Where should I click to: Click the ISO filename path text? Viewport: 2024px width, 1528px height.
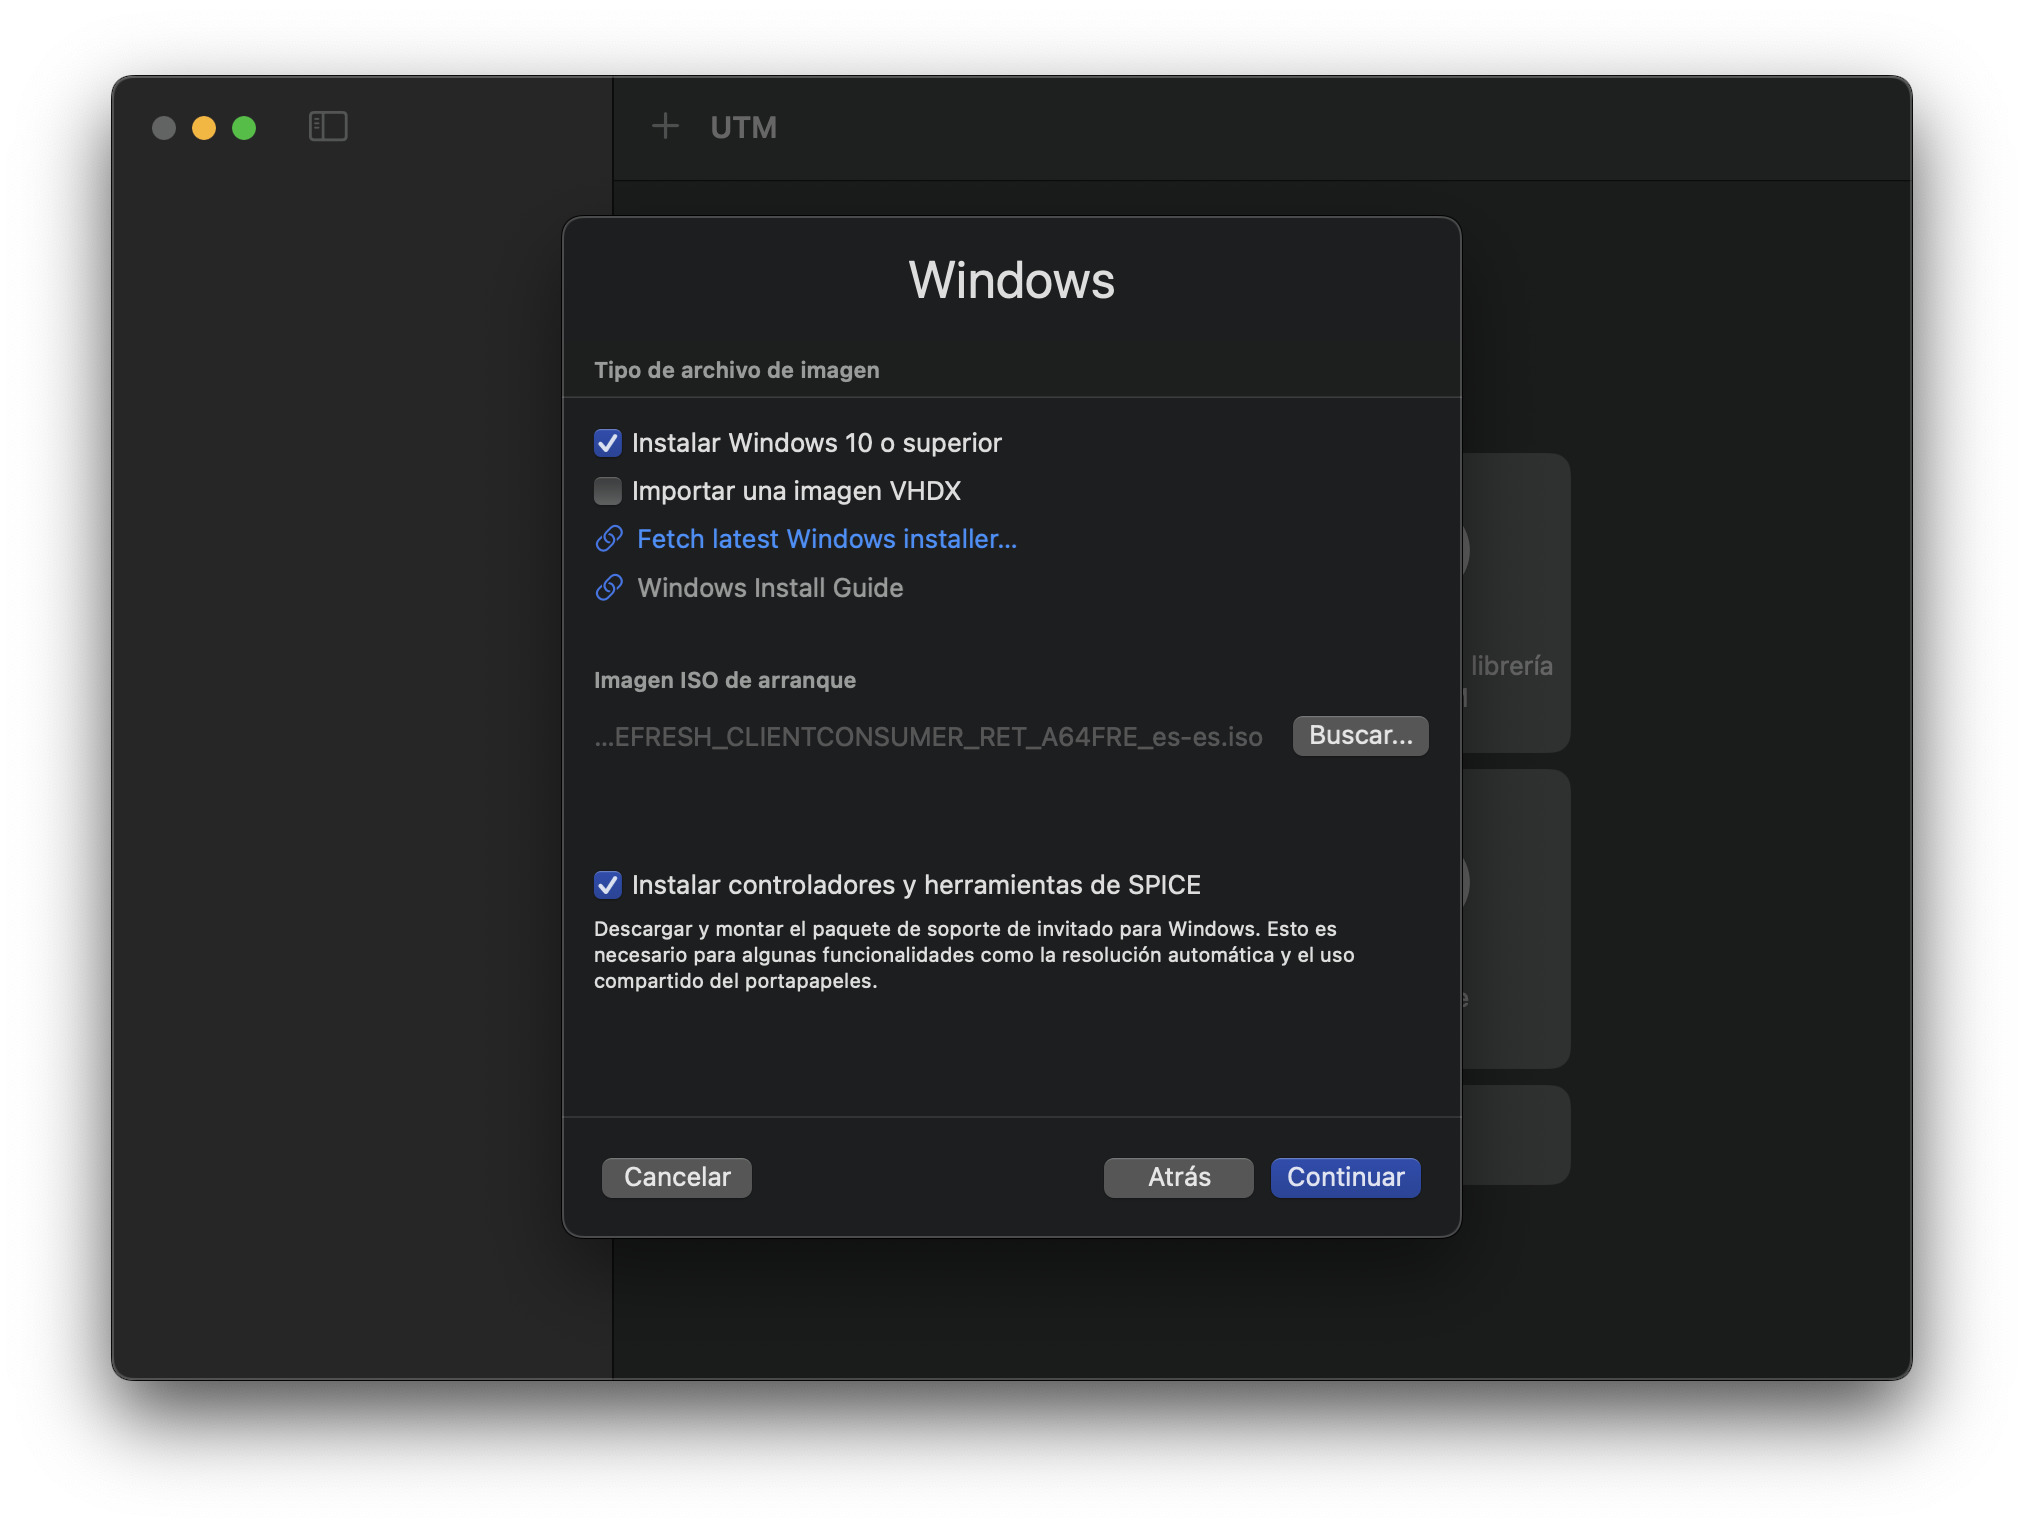(x=928, y=737)
